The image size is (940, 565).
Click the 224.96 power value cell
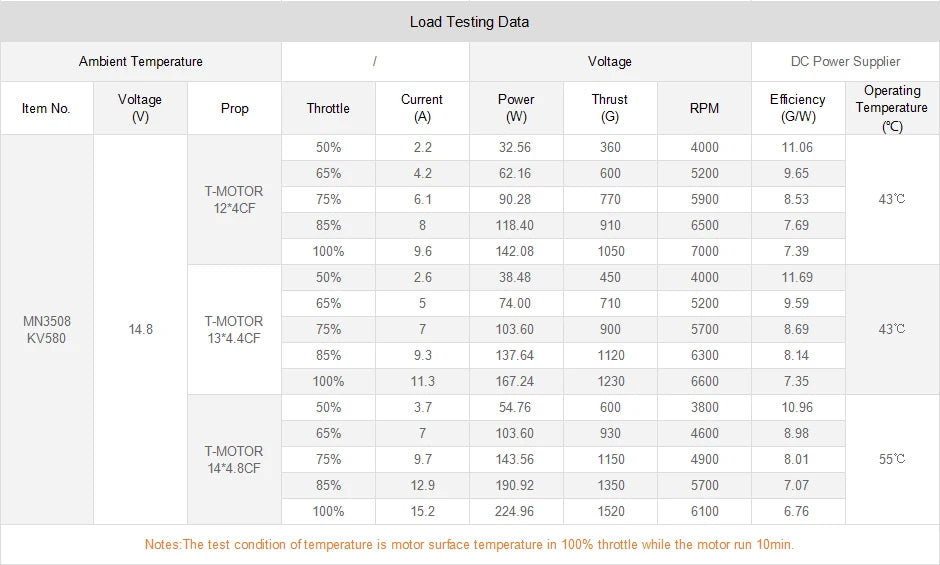(516, 511)
